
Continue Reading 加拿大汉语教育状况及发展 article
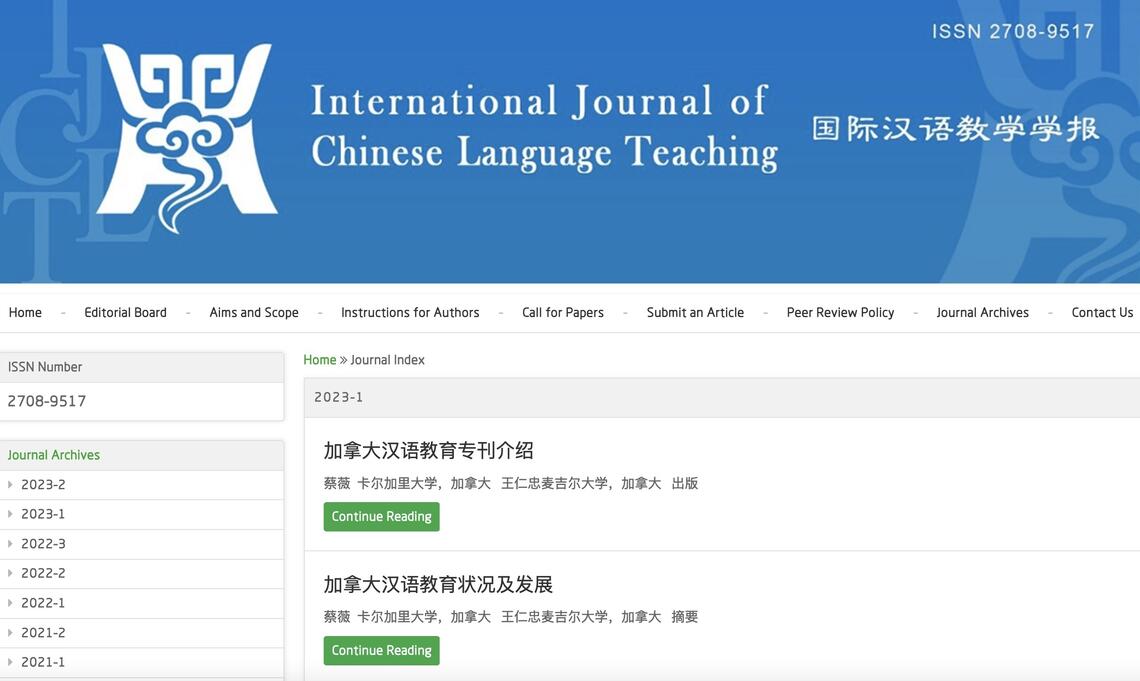(x=381, y=651)
